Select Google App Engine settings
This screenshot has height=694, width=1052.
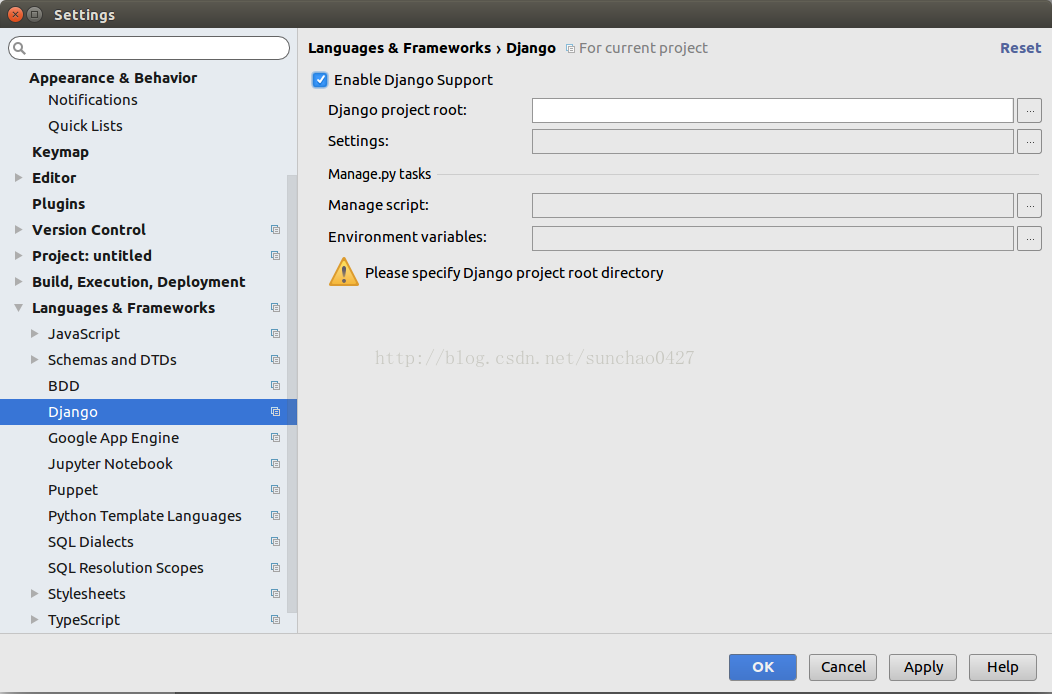113,438
